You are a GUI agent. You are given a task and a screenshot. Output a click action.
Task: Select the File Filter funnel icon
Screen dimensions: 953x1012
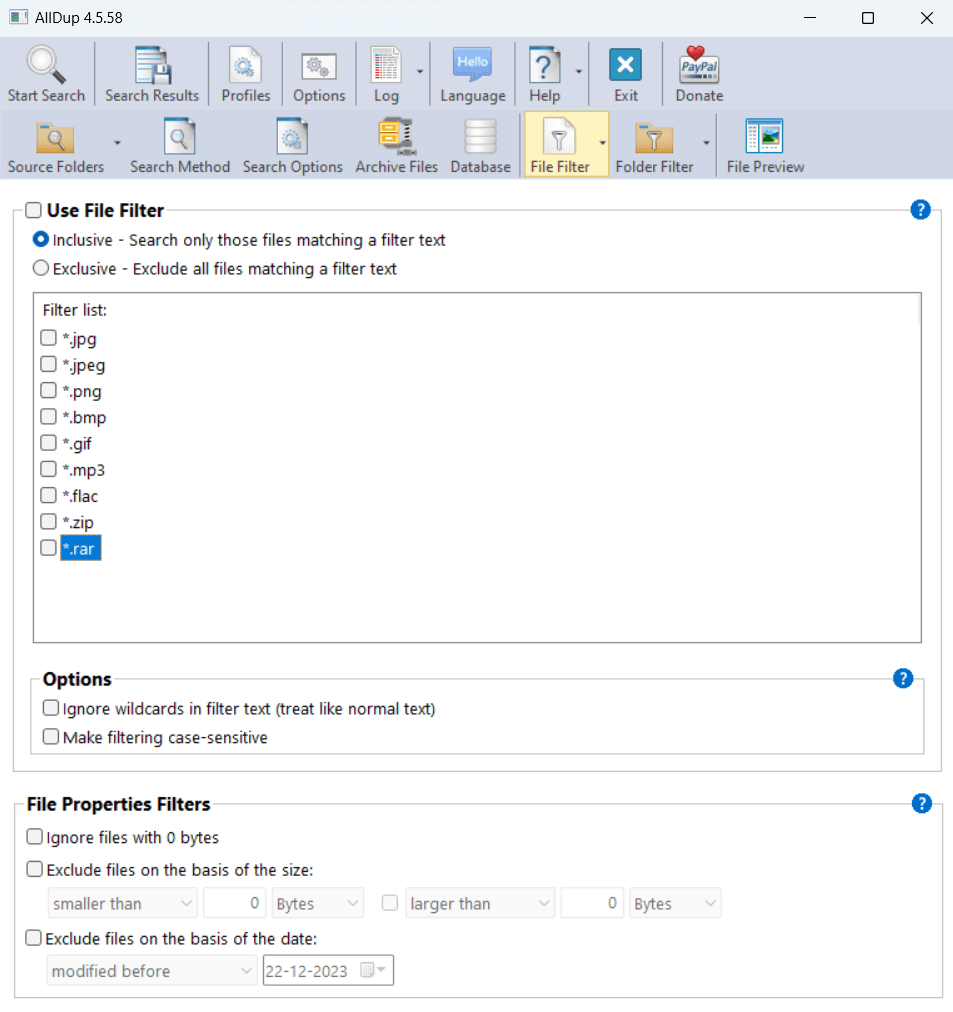tap(559, 137)
